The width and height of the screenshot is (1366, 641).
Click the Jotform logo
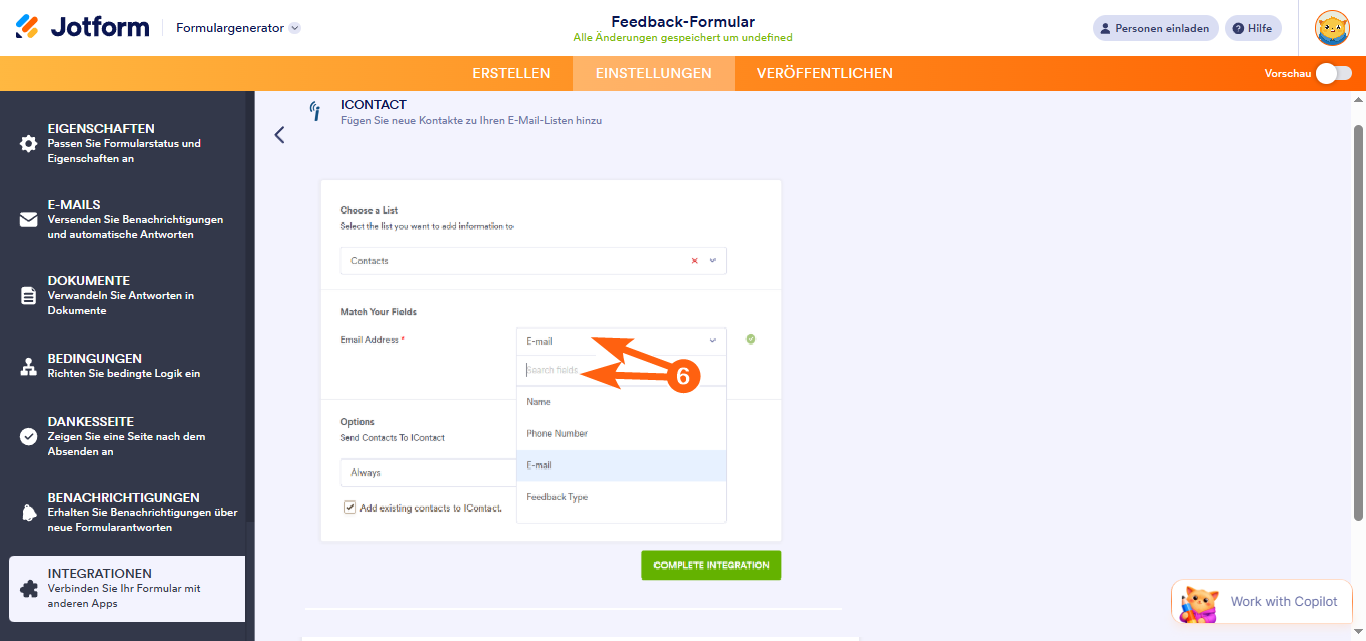click(x=82, y=27)
